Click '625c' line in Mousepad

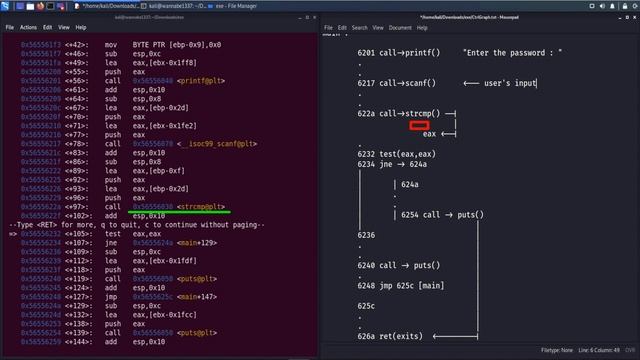[366, 306]
